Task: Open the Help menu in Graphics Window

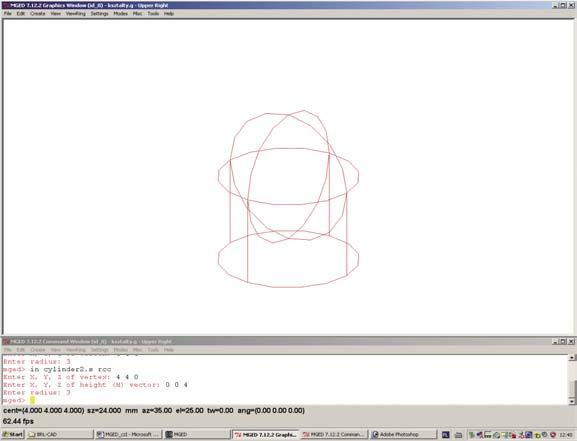Action: (x=169, y=14)
